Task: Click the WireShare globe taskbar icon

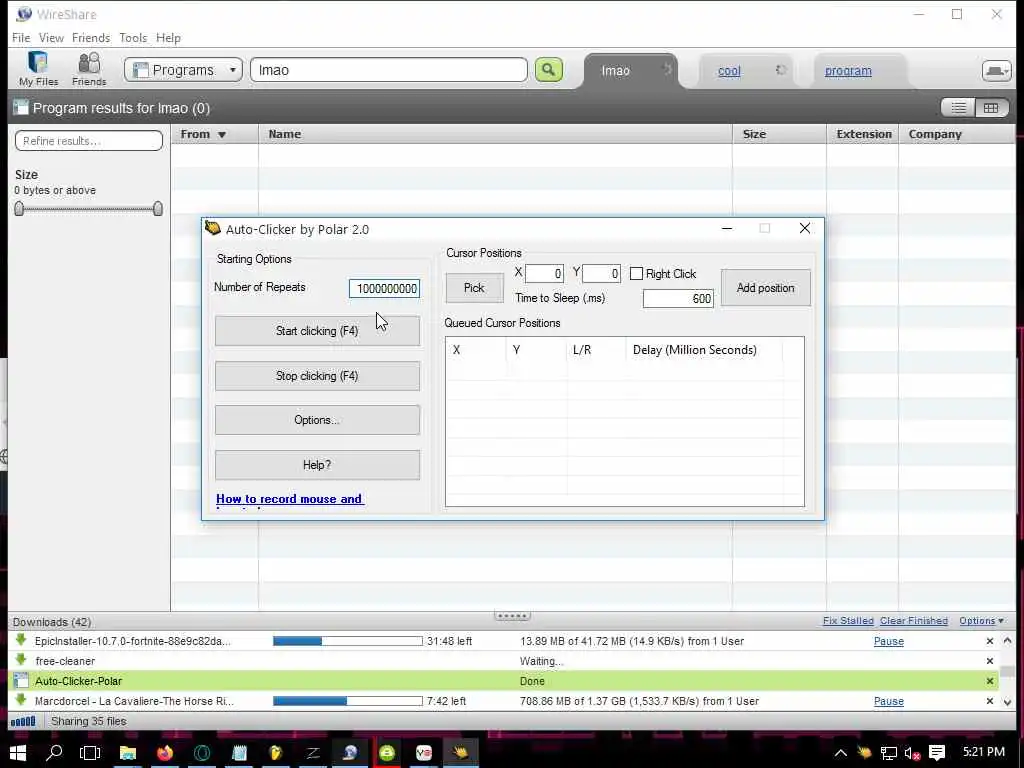Action: pos(350,753)
